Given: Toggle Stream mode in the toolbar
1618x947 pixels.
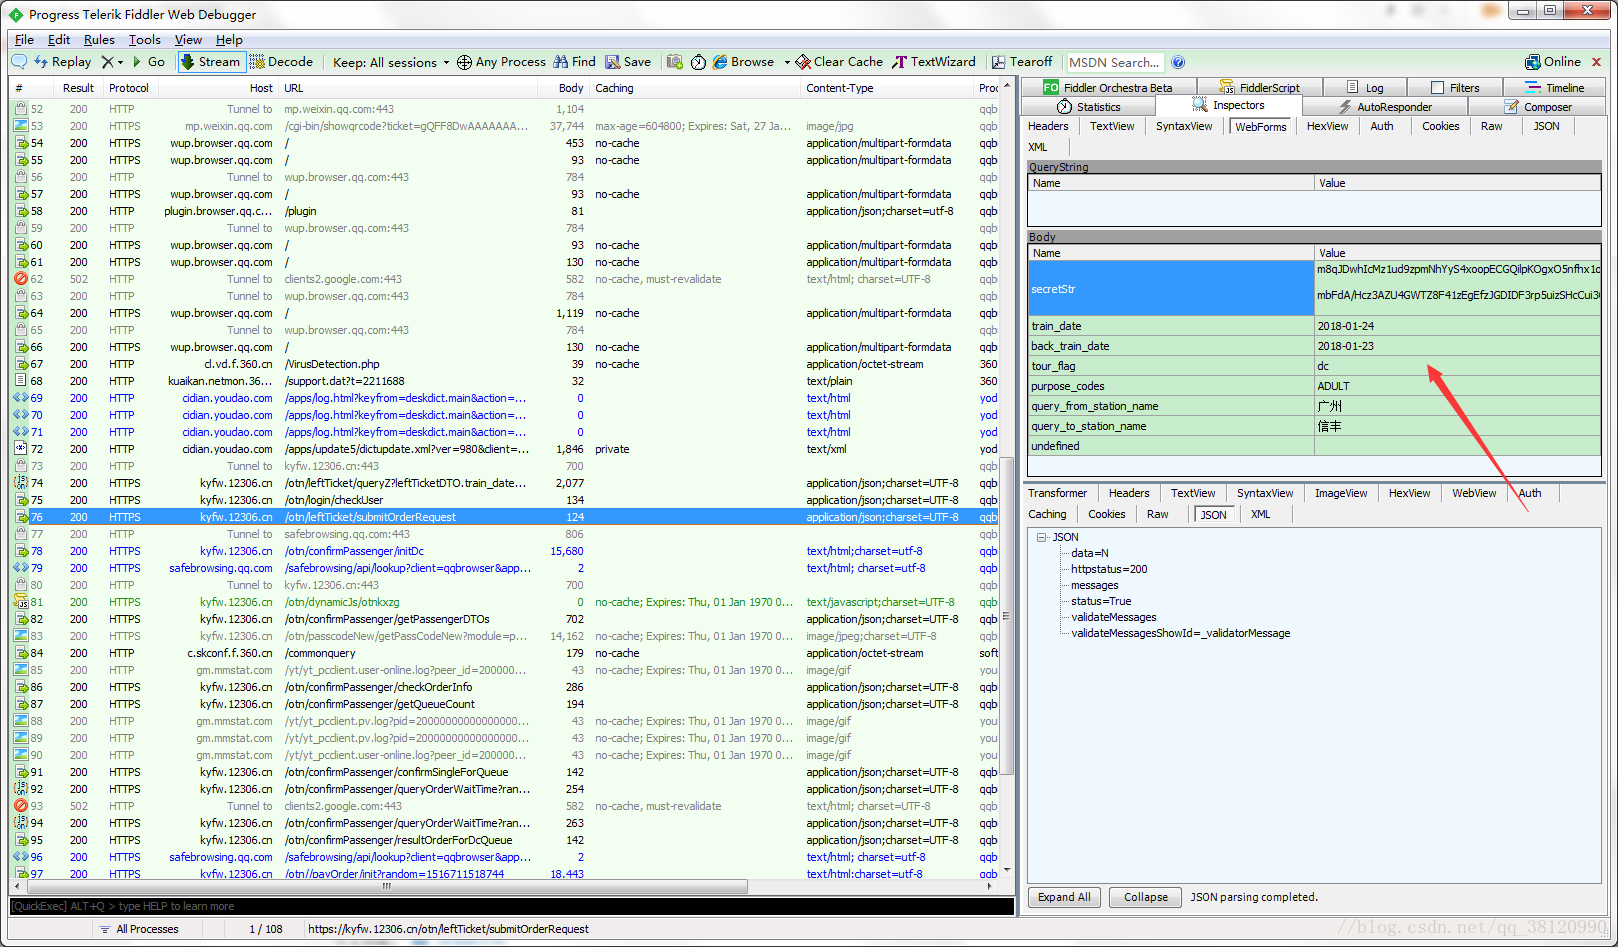Looking at the screenshot, I should pos(210,62).
